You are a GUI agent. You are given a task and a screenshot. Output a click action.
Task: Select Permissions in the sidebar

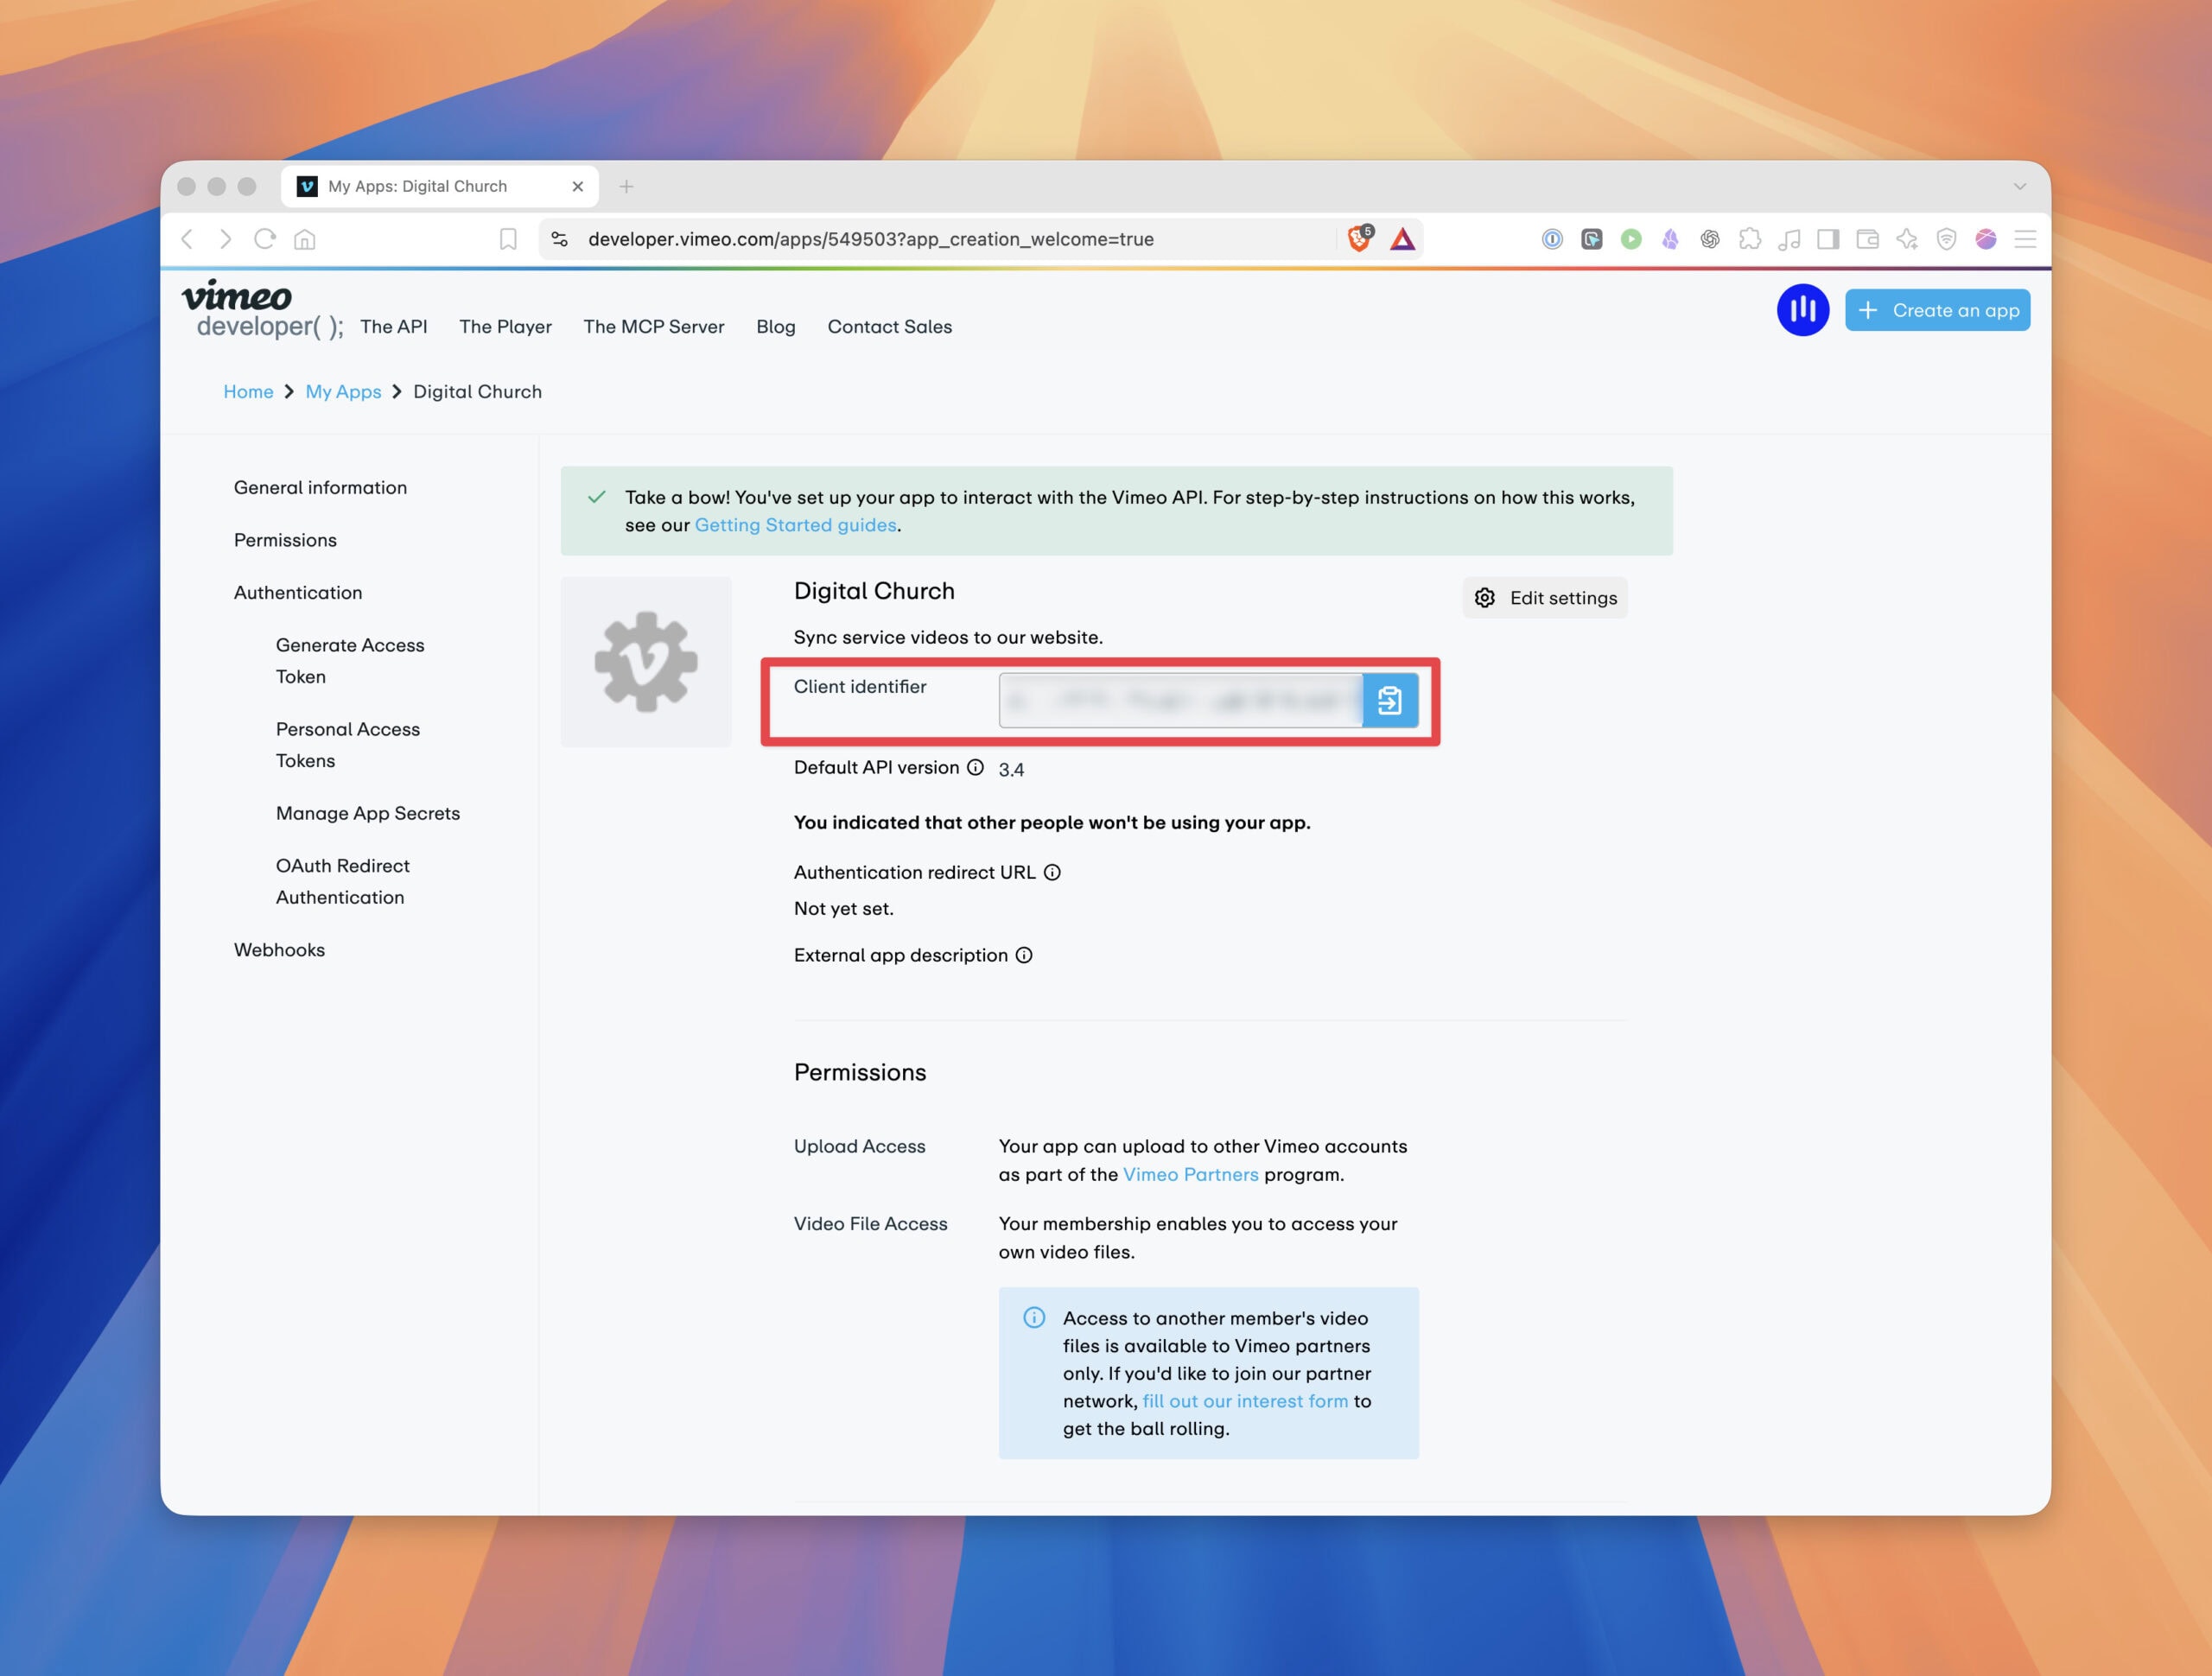(285, 540)
